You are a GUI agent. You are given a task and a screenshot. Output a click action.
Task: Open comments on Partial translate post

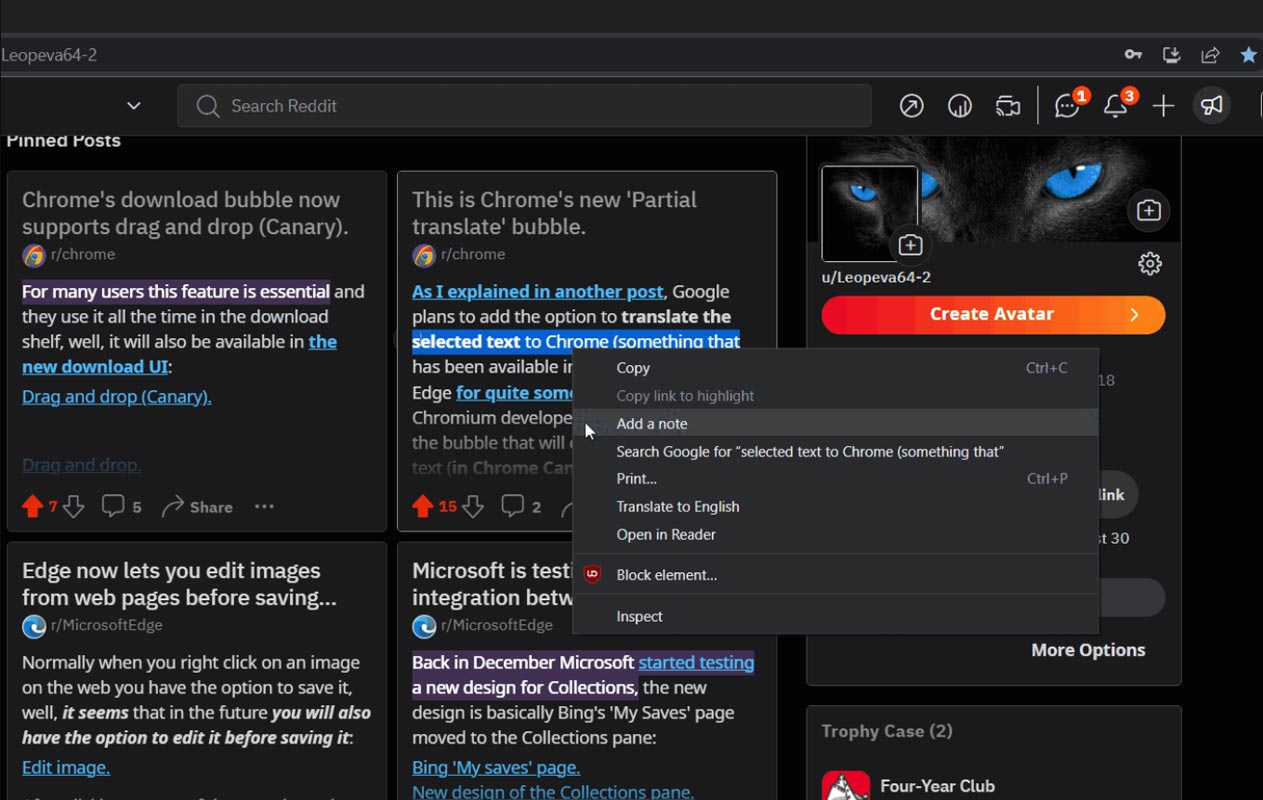pos(521,507)
